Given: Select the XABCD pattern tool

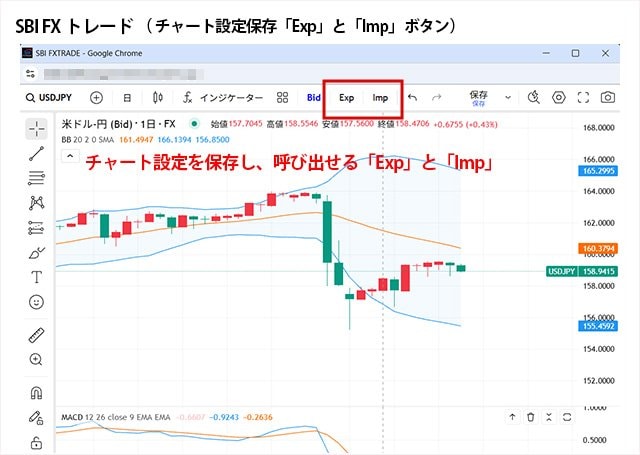Looking at the screenshot, I should (36, 203).
